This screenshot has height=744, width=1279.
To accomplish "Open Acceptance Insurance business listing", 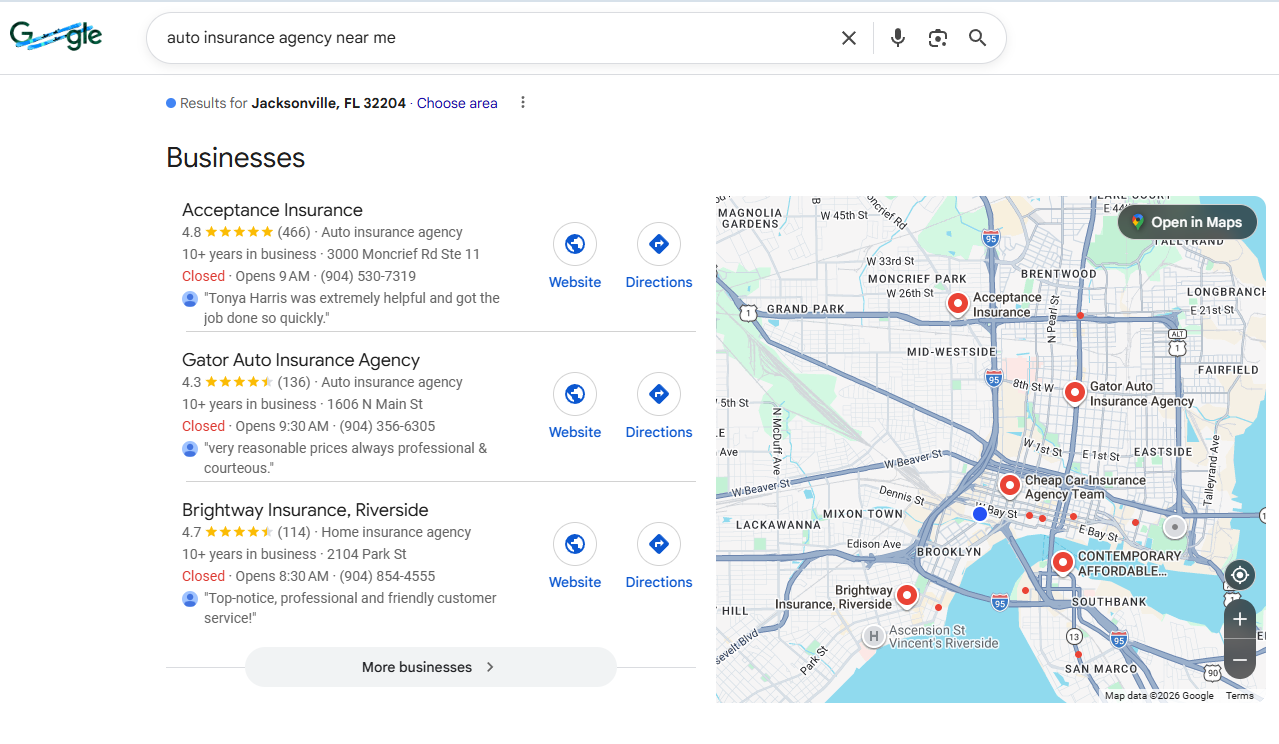I will [272, 210].
